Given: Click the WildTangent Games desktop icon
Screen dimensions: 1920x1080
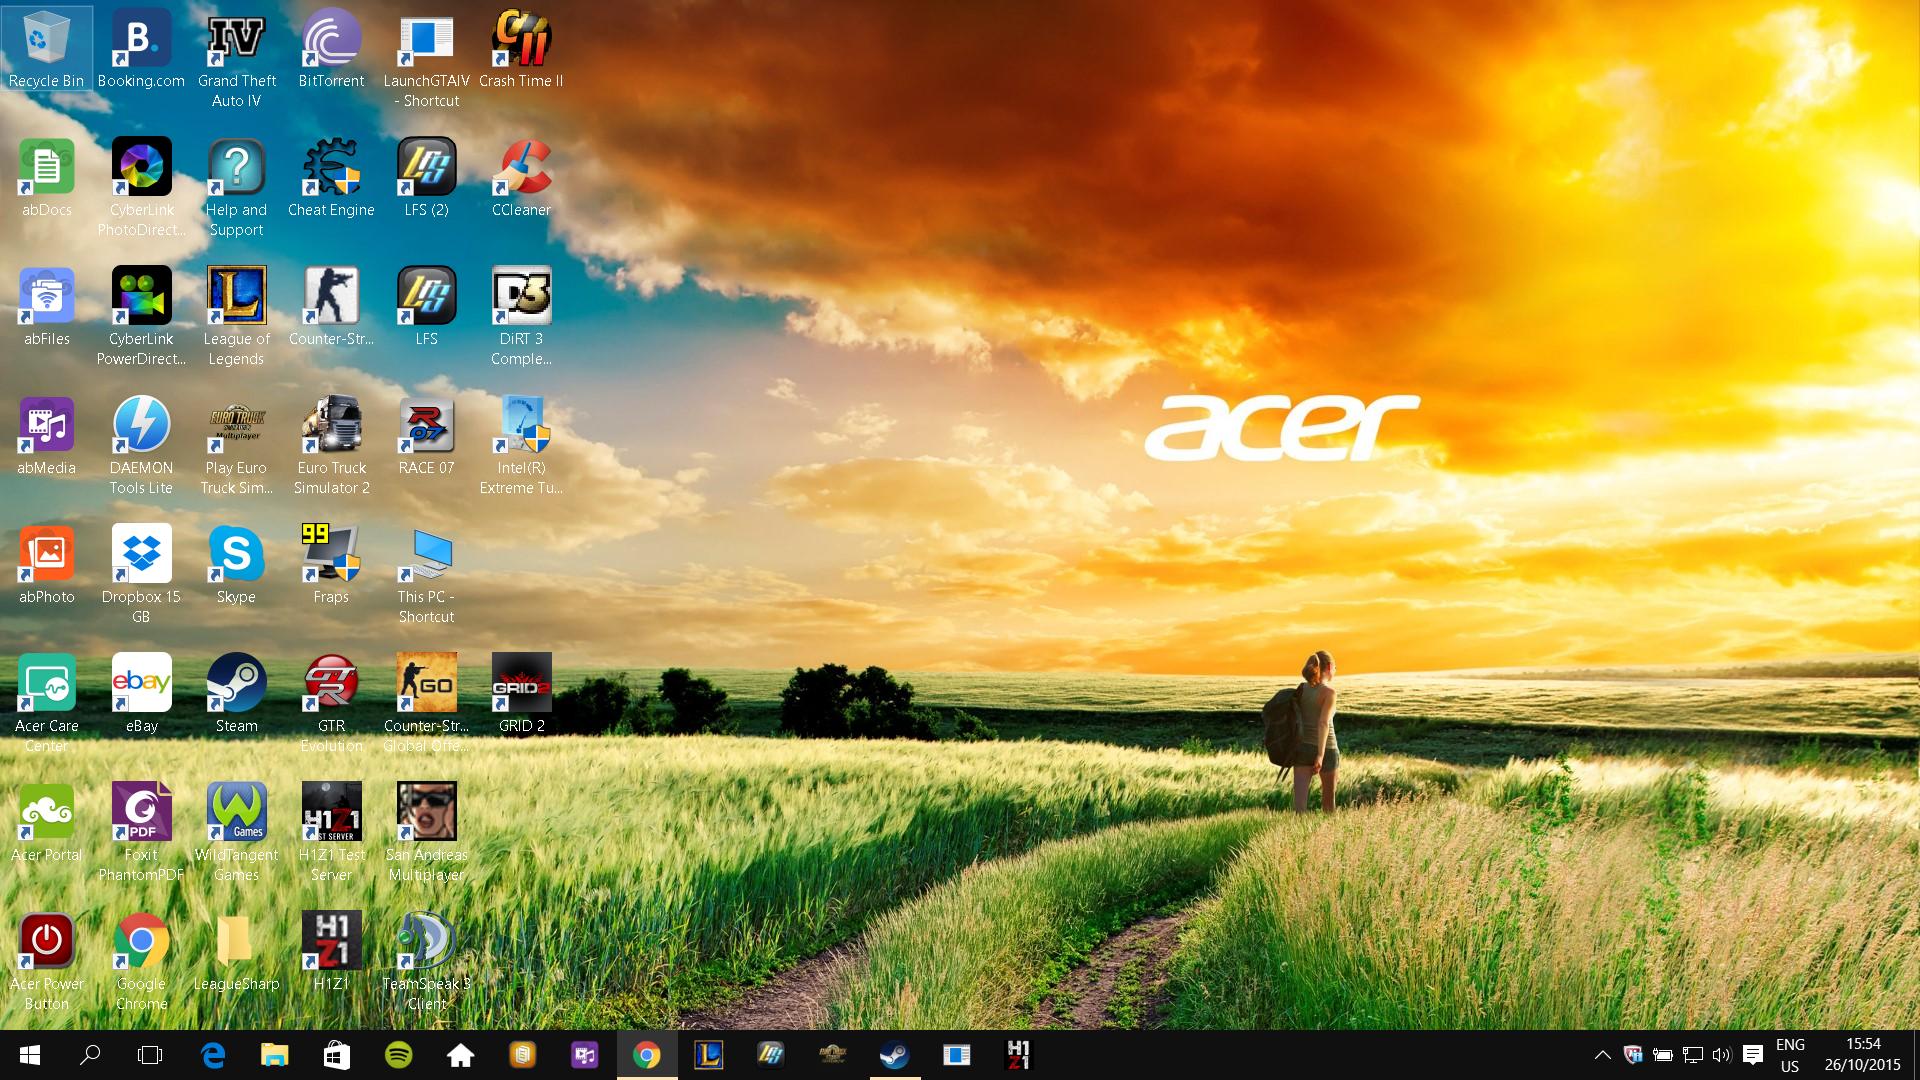Looking at the screenshot, I should [236, 833].
